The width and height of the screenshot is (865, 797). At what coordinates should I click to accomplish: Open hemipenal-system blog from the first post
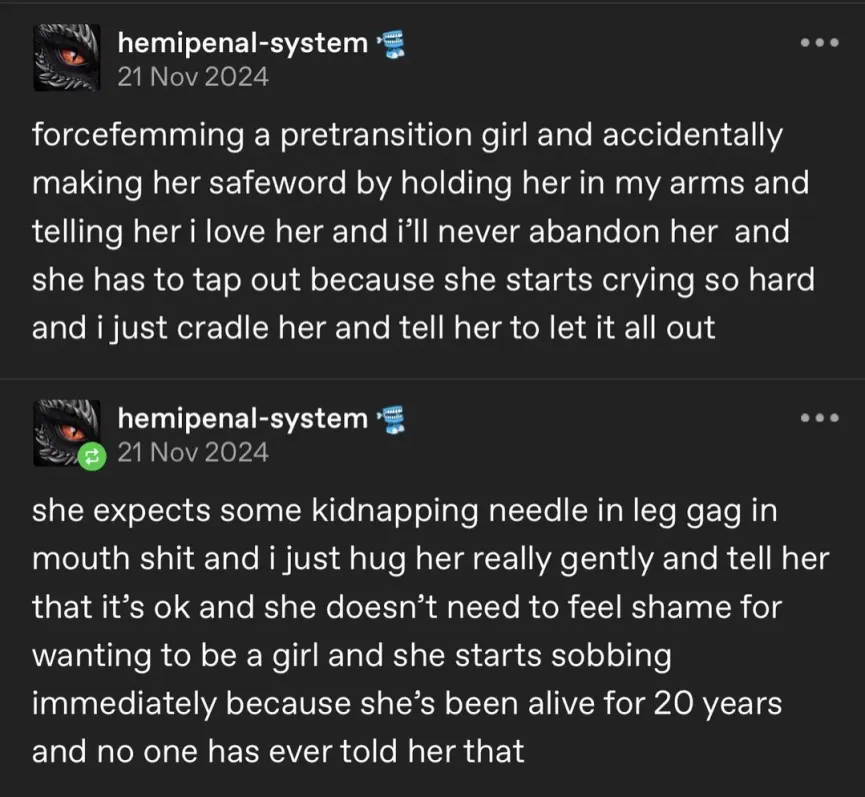click(x=242, y=43)
